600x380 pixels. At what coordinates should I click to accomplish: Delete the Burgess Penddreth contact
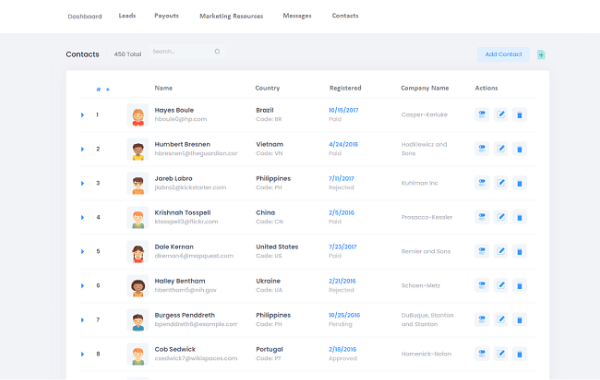[x=519, y=320]
